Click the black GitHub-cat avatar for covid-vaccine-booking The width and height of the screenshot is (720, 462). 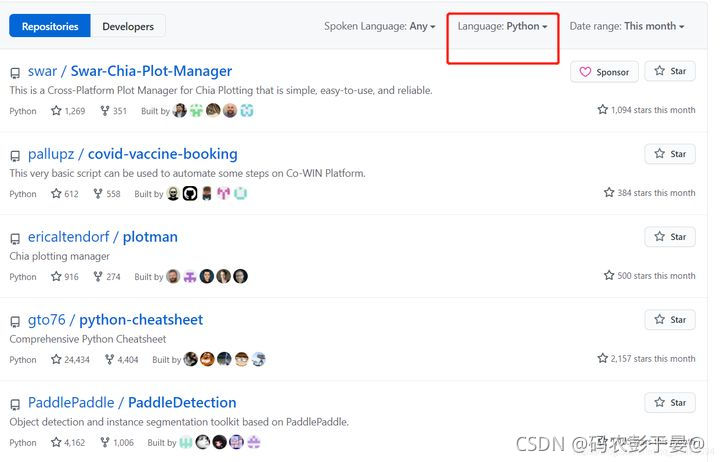pyautogui.click(x=190, y=193)
